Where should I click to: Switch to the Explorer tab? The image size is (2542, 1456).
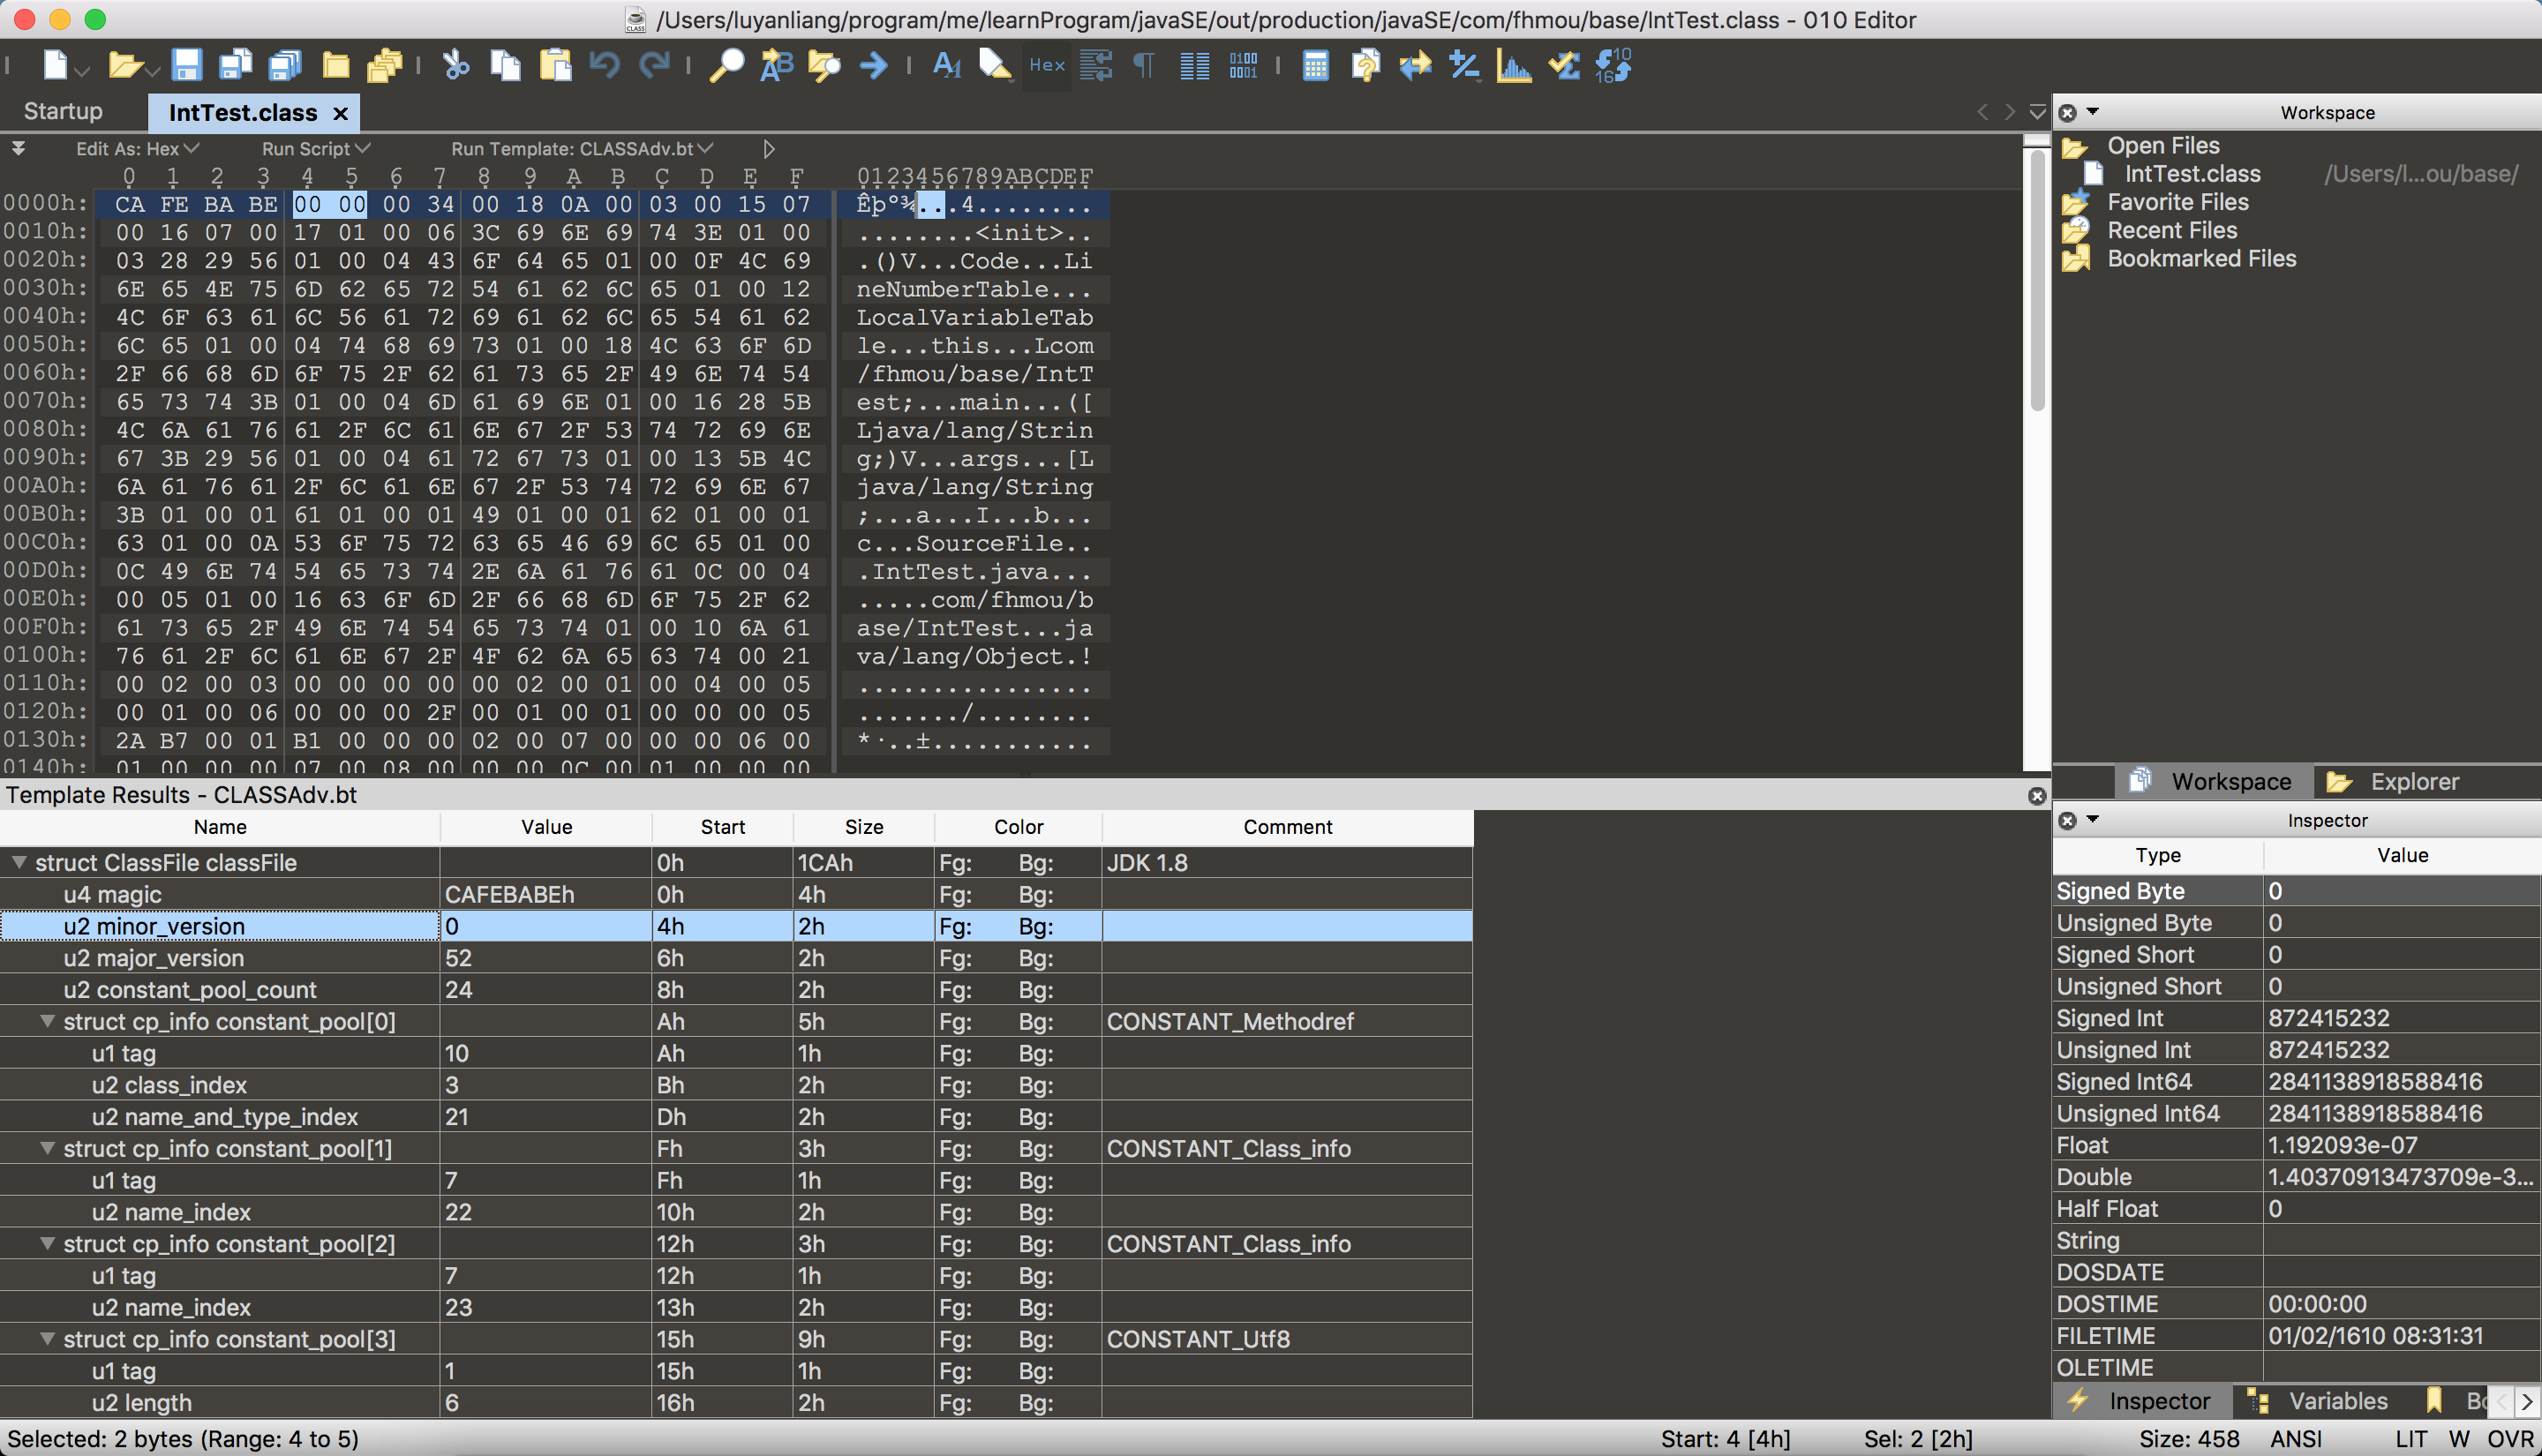click(2393, 781)
